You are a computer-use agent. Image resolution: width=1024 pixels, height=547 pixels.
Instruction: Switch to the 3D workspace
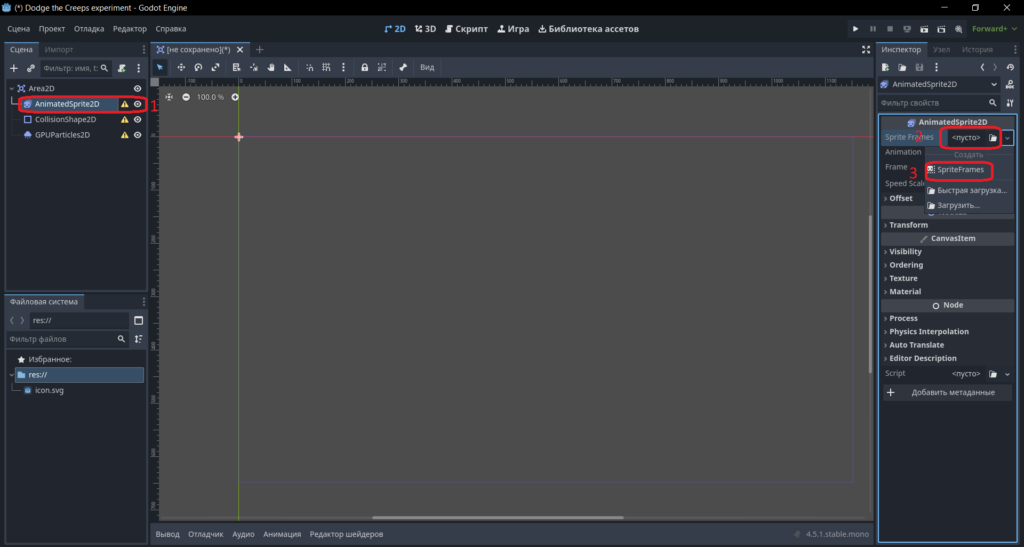point(425,29)
